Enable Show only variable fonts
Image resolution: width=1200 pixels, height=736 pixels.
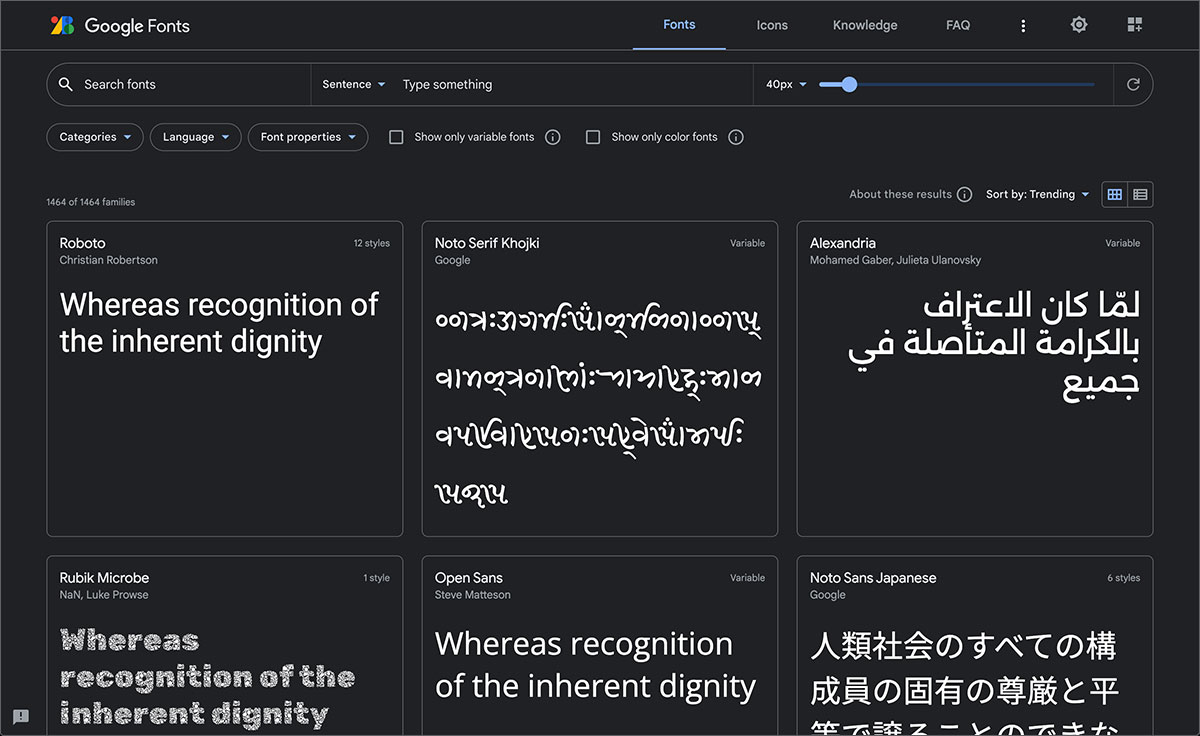point(396,137)
